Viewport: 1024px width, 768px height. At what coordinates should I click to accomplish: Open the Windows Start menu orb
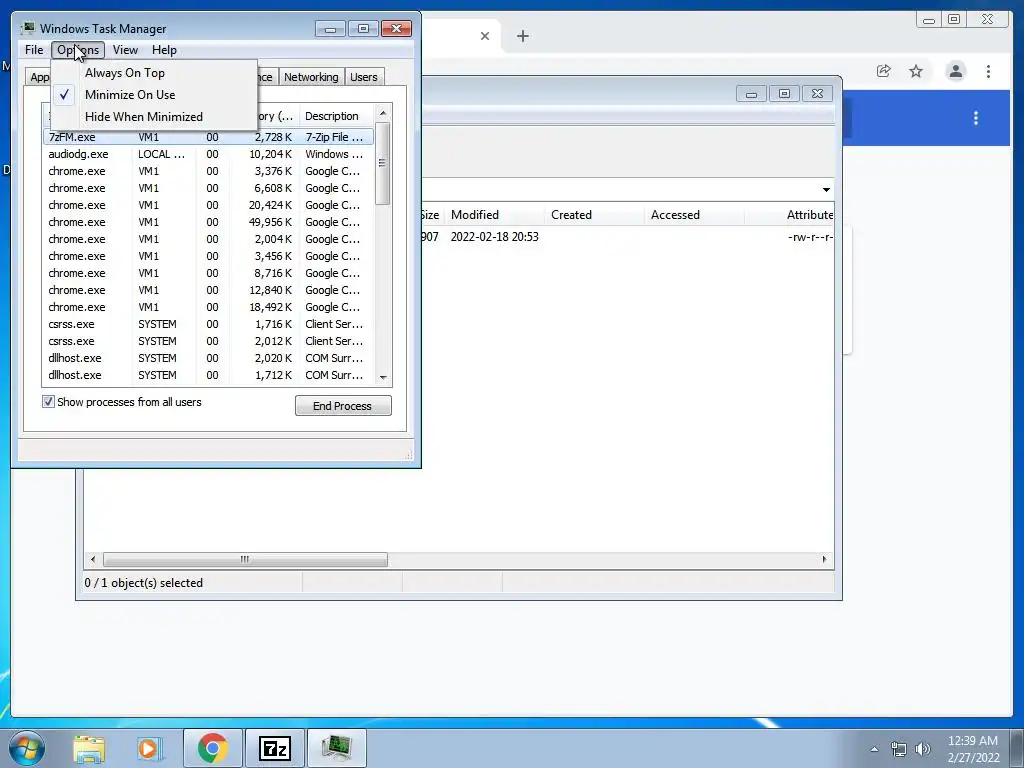27,748
